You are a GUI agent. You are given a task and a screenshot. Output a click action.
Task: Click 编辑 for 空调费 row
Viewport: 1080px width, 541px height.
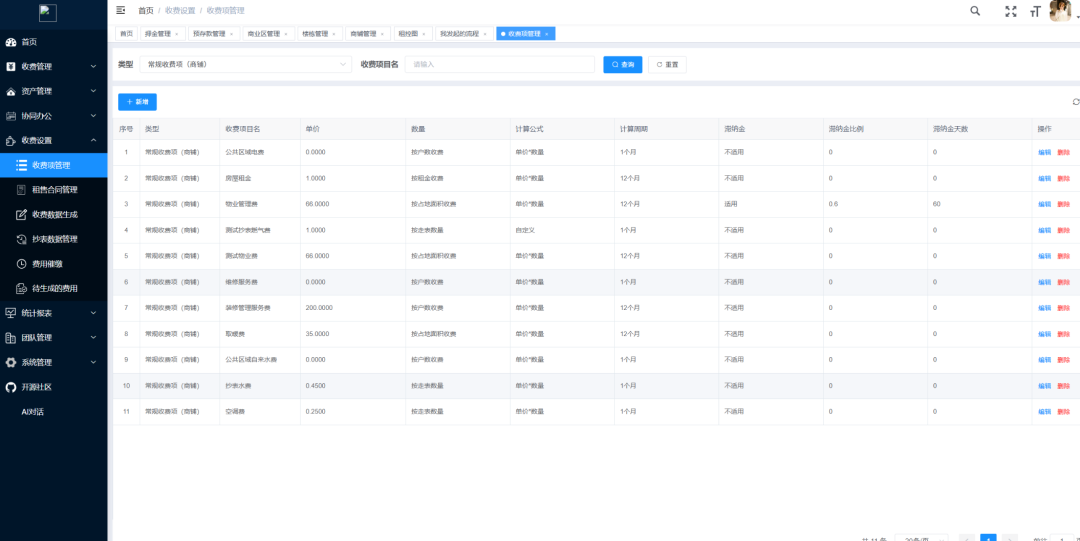[1044, 412]
